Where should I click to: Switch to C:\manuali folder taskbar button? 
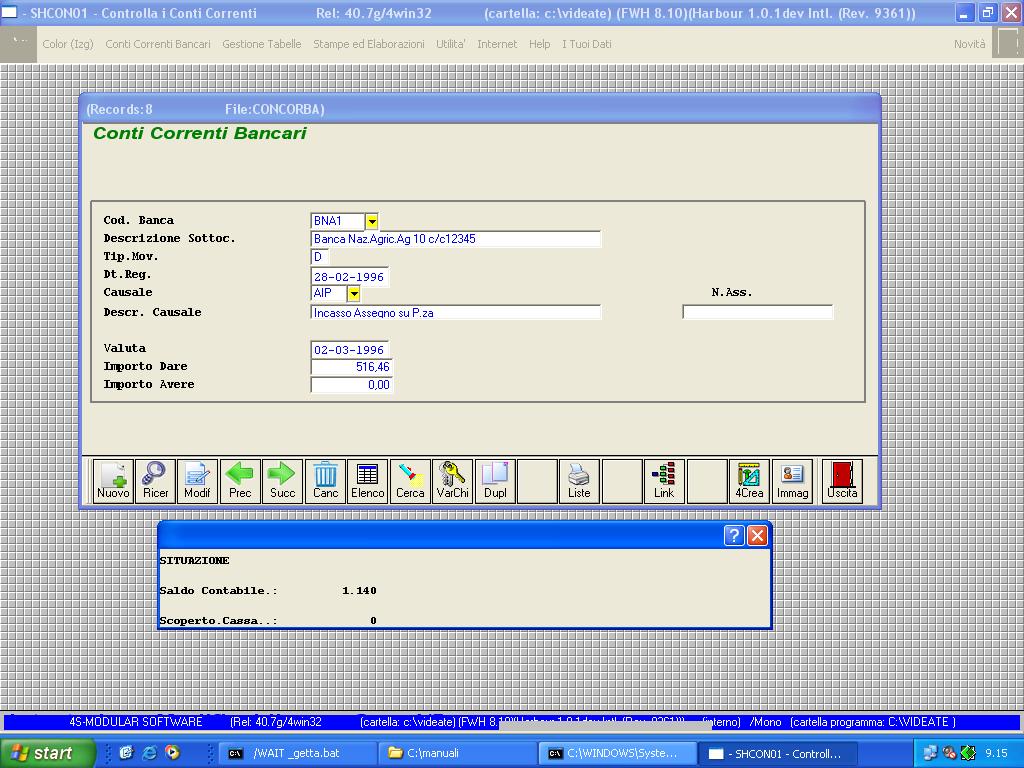coord(457,753)
